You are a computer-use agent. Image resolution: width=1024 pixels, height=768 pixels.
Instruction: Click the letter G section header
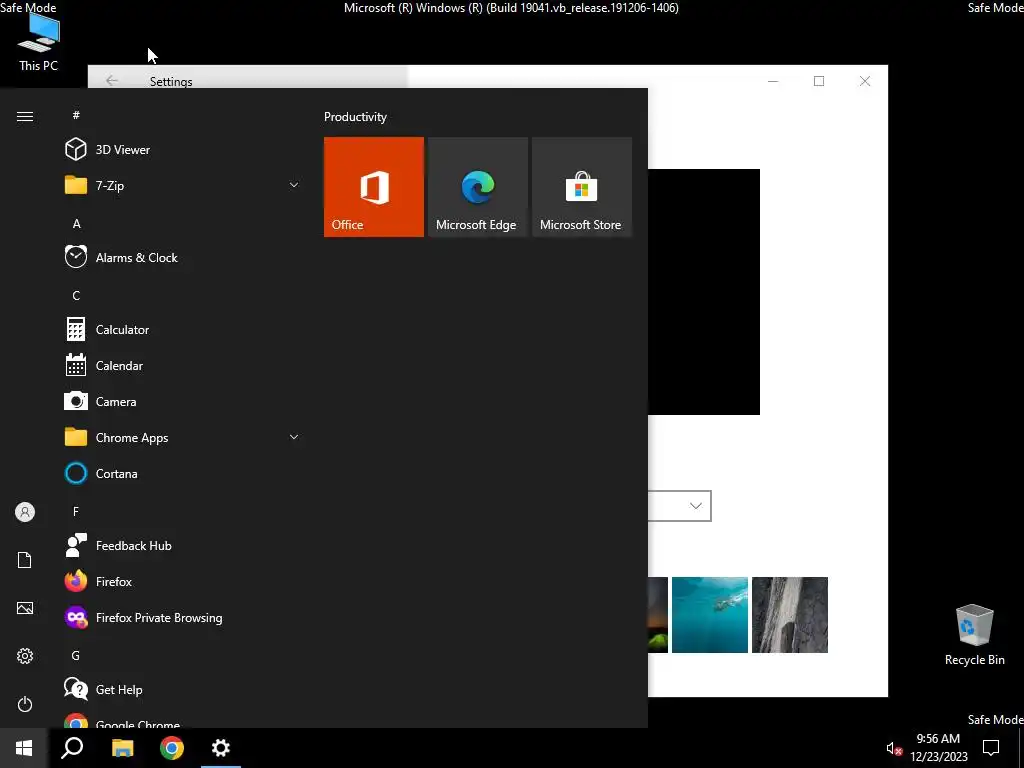click(x=76, y=655)
